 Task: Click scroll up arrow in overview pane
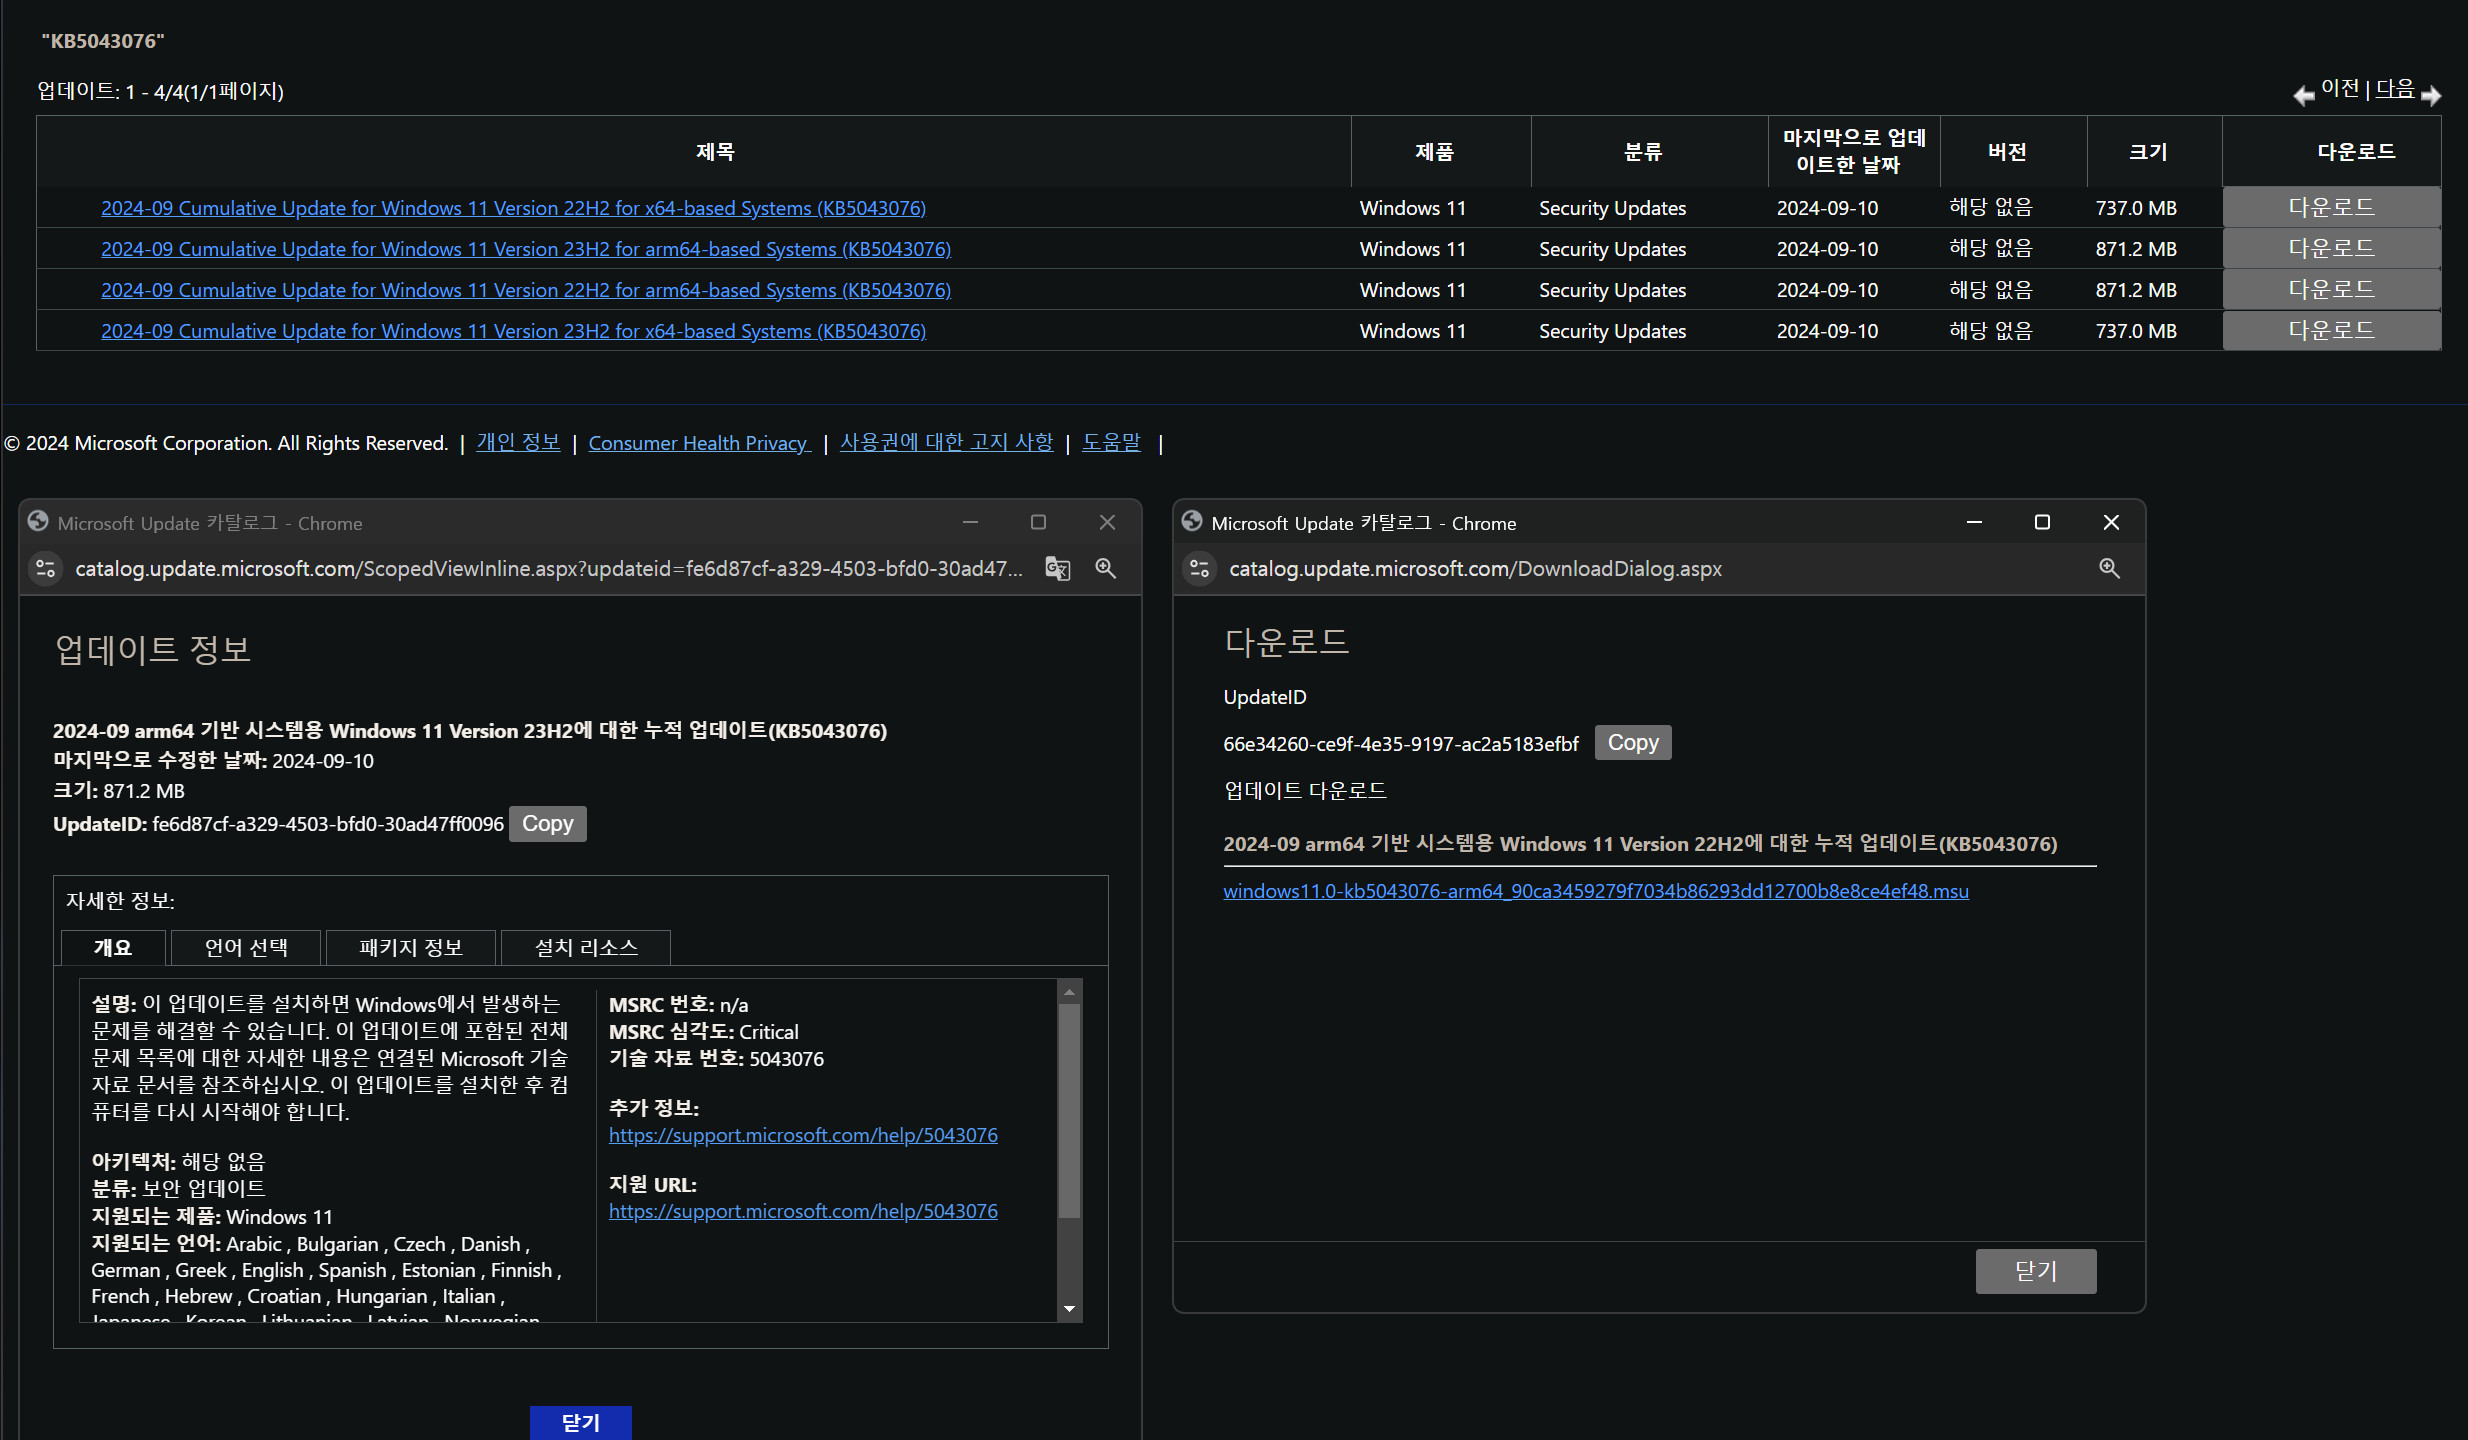[1069, 992]
